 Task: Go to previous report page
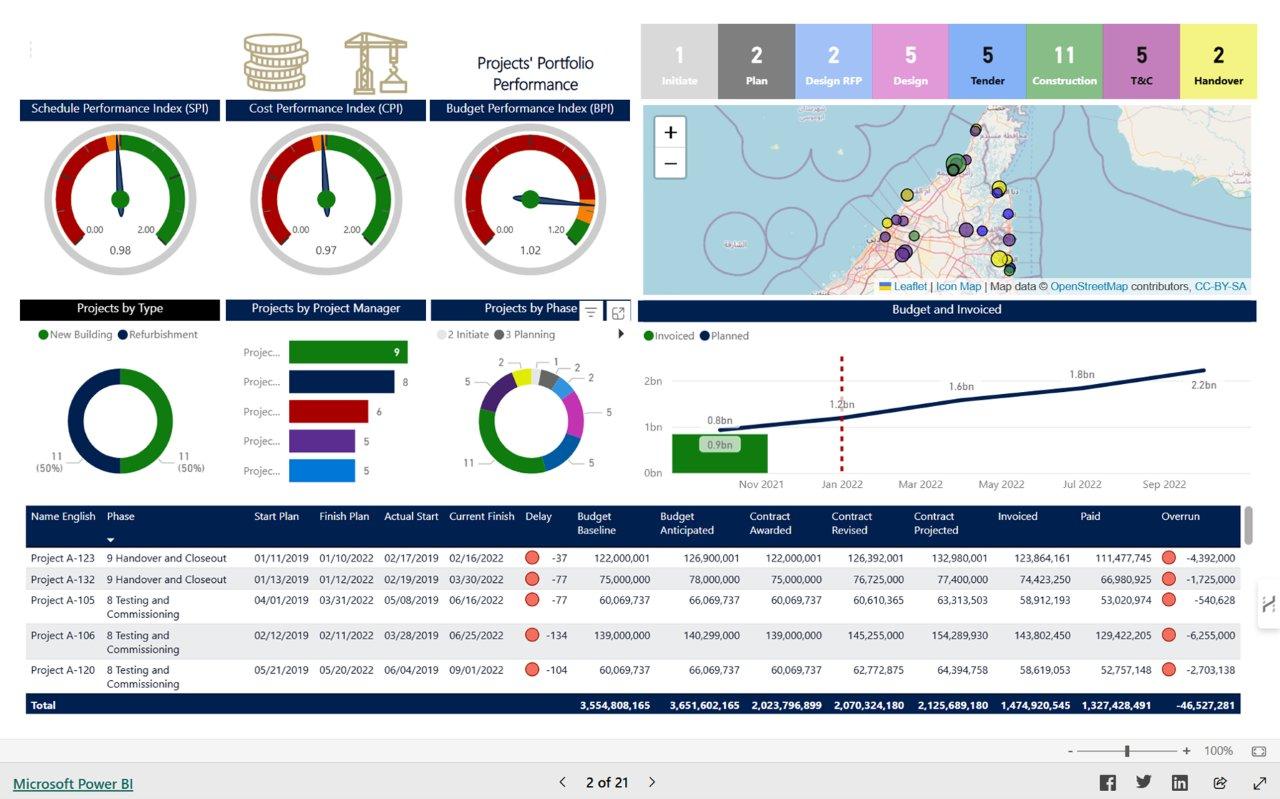pyautogui.click(x=562, y=782)
